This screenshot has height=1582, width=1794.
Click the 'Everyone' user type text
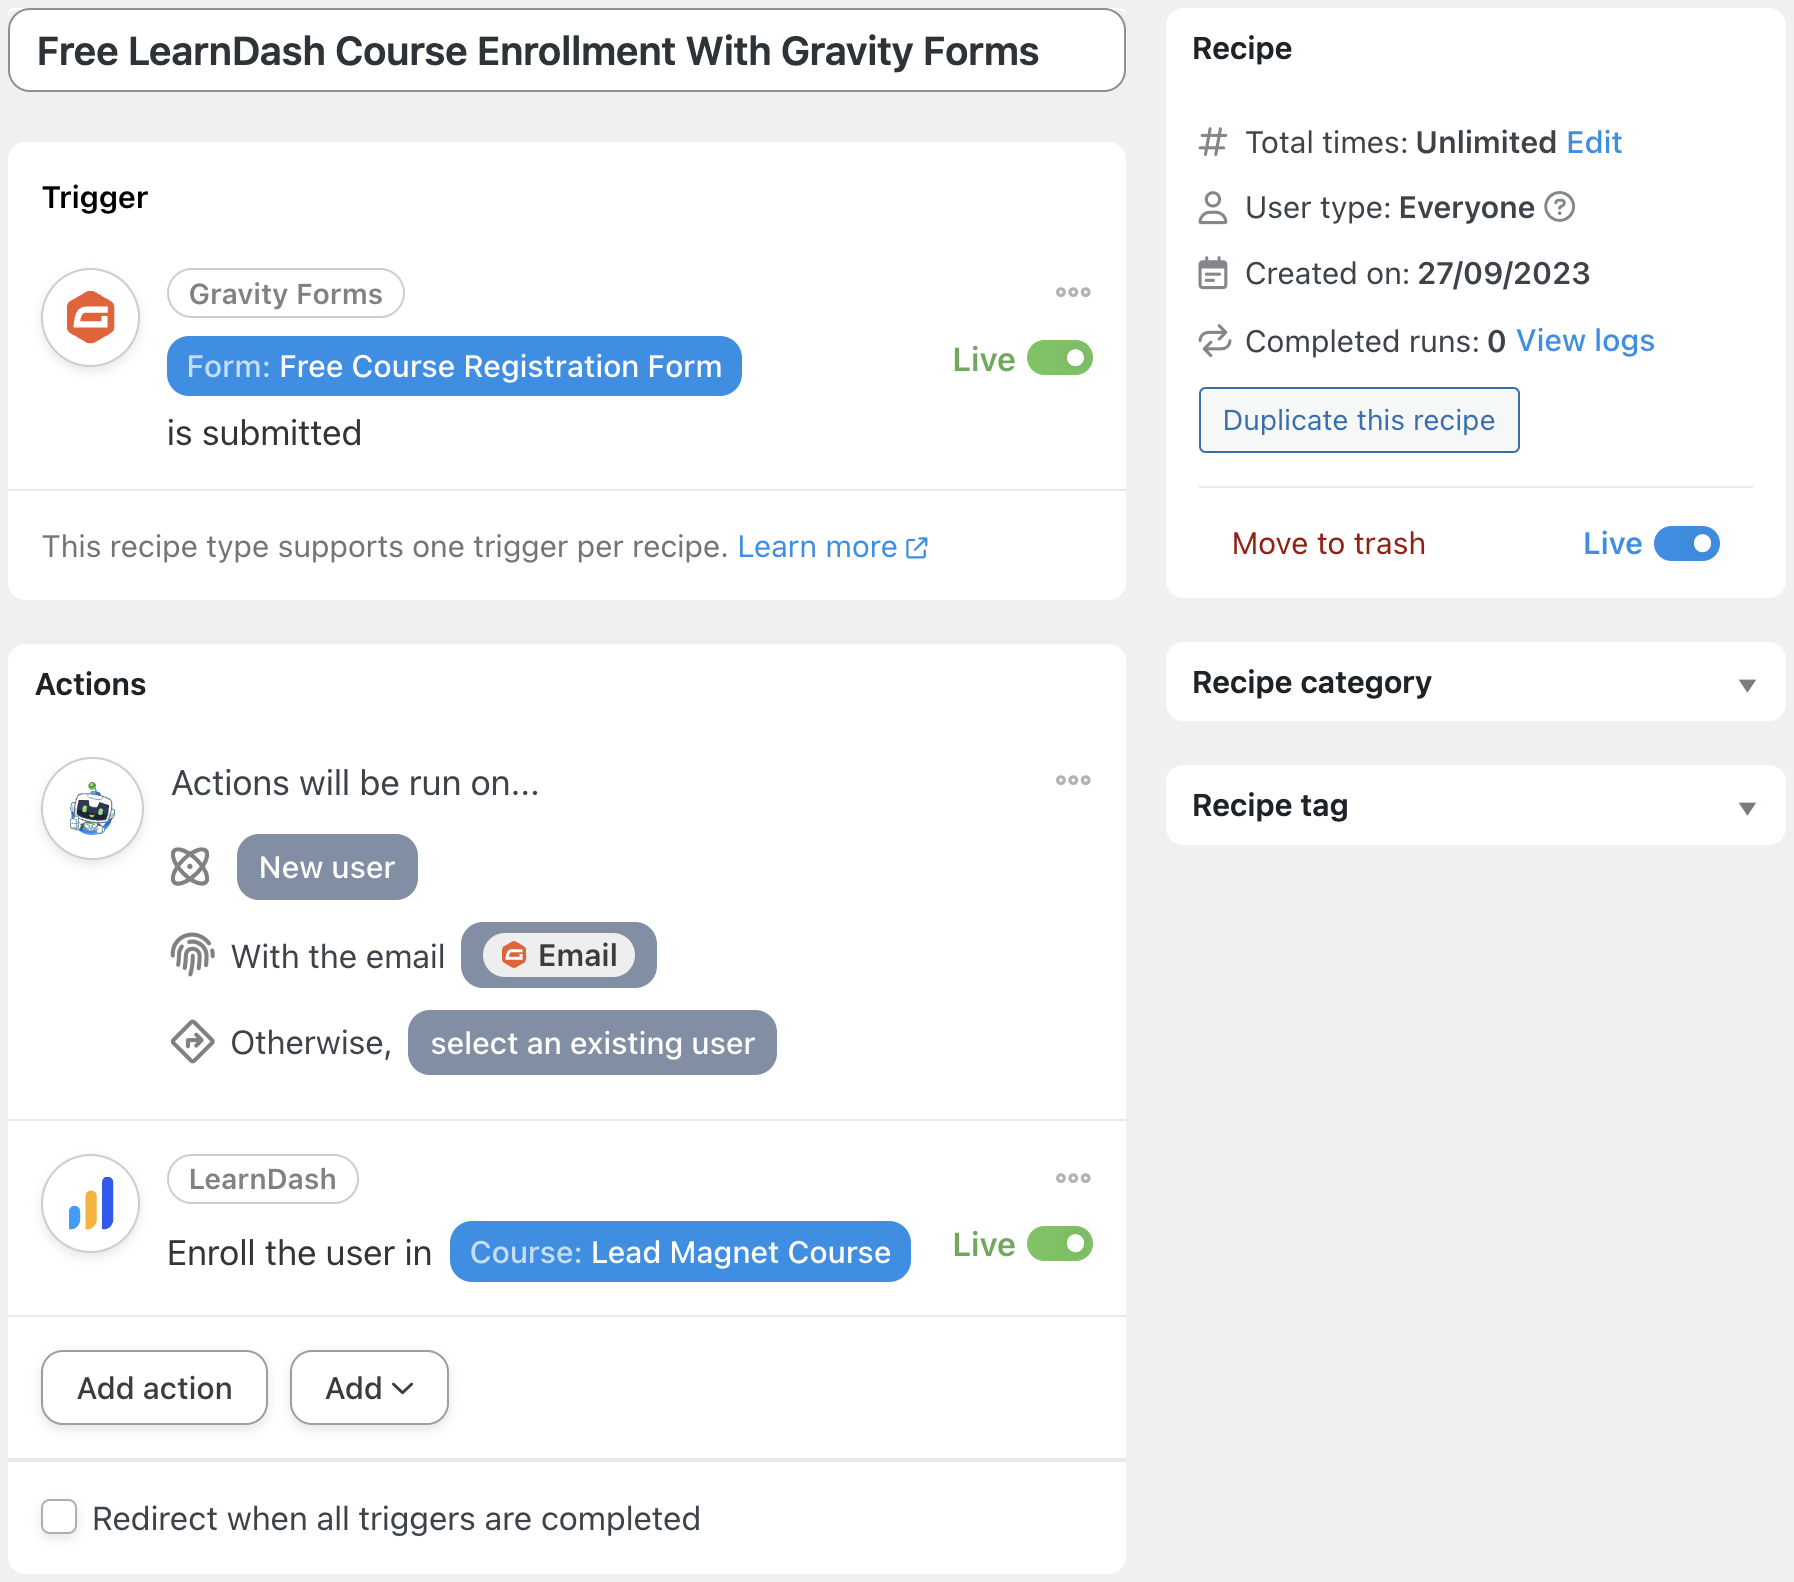1466,208
